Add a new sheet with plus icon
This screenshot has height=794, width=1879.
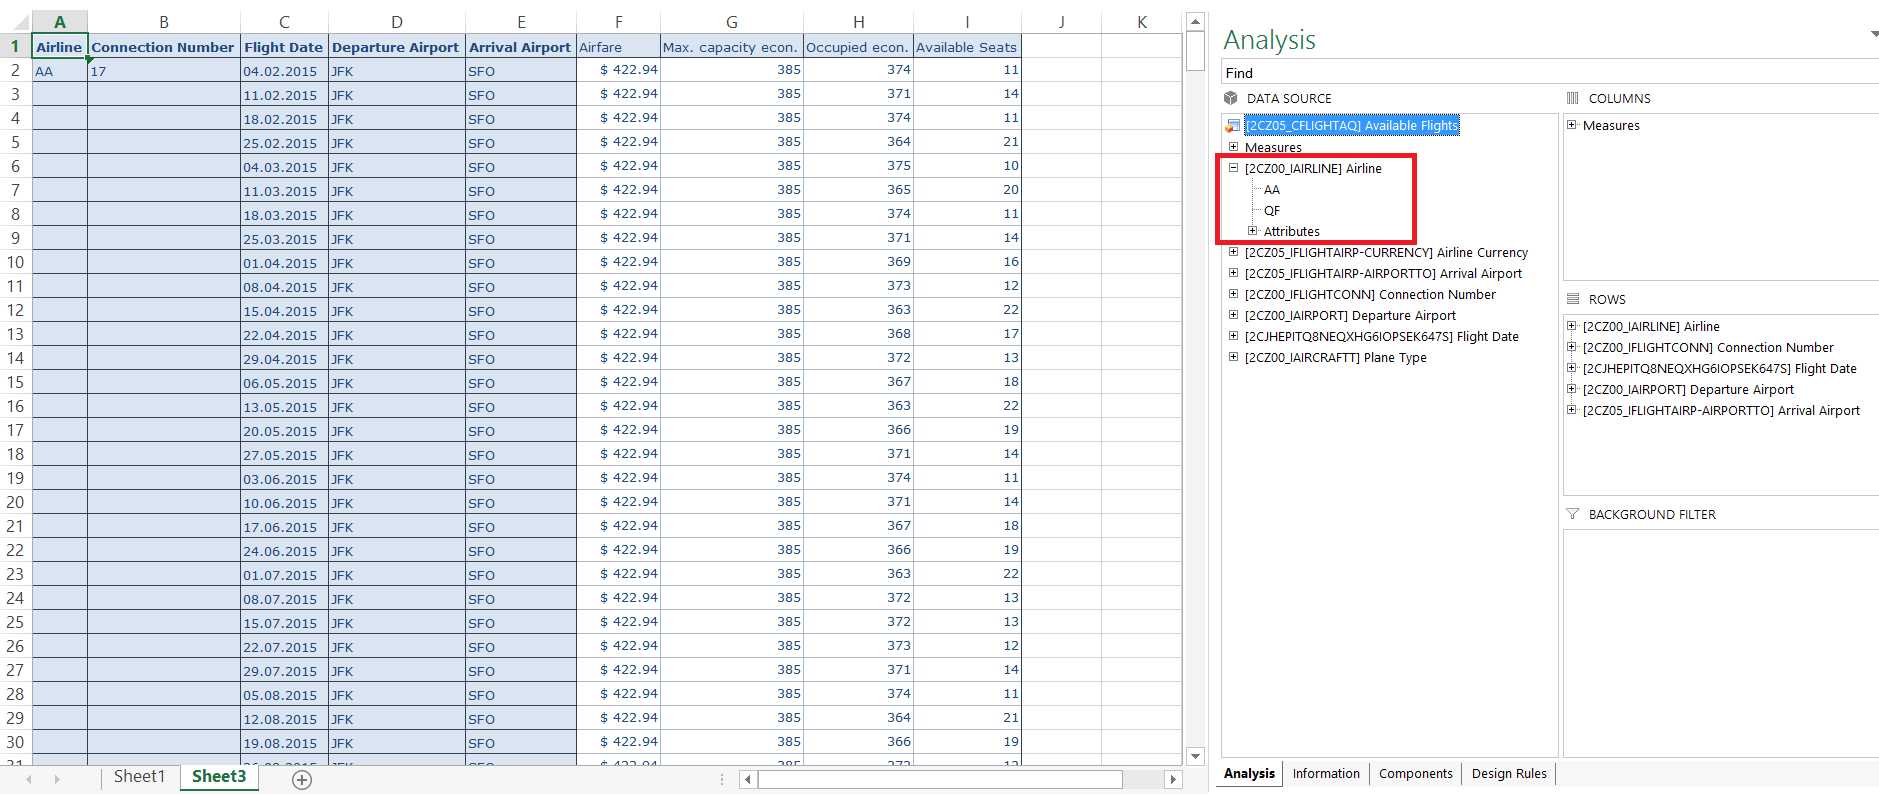(302, 779)
